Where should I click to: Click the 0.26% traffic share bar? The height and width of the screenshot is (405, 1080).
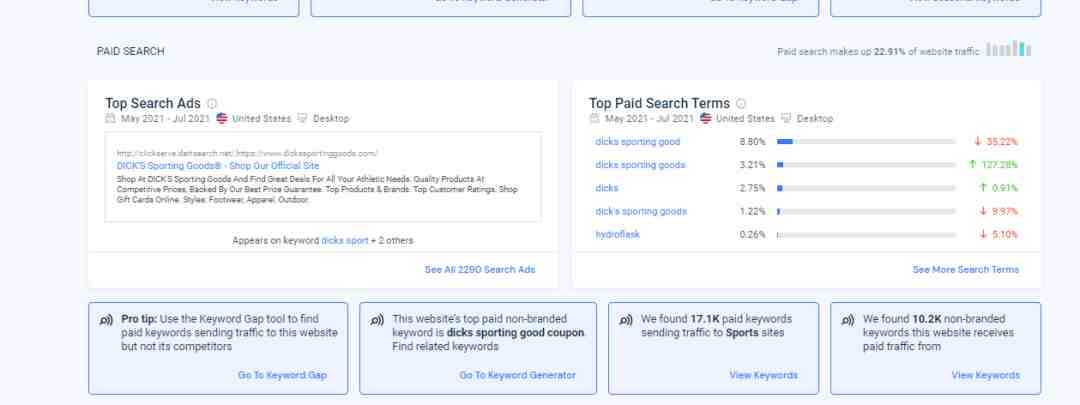pos(866,235)
